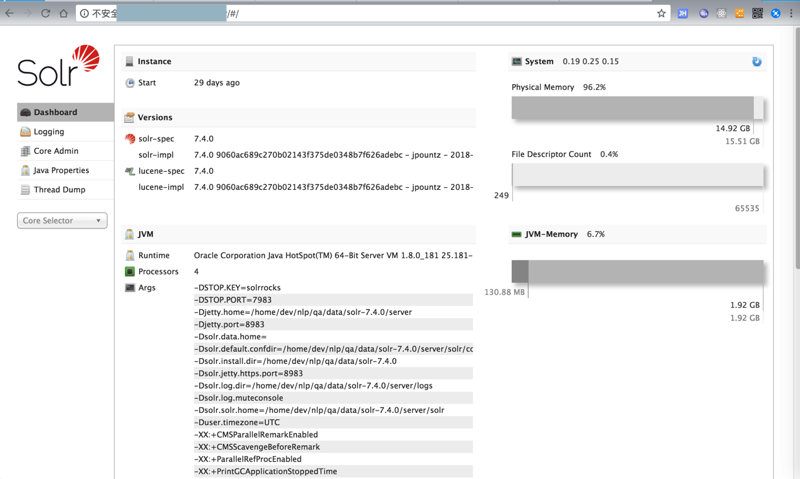Click the Core Admin icon
Image resolution: width=800 pixels, height=479 pixels.
(25, 151)
